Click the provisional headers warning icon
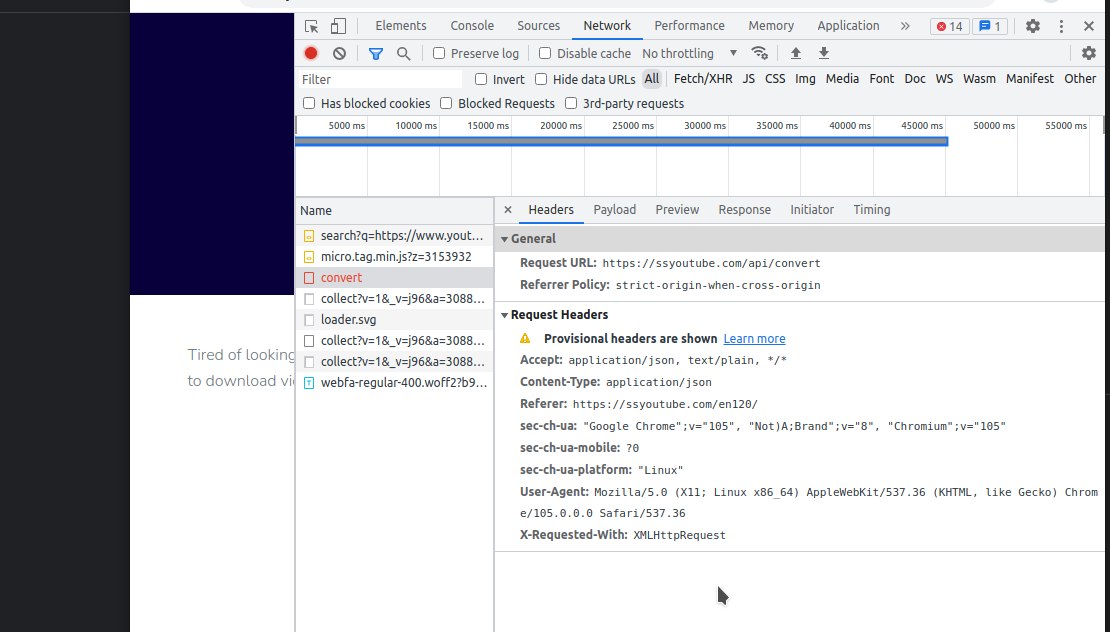 (x=525, y=338)
